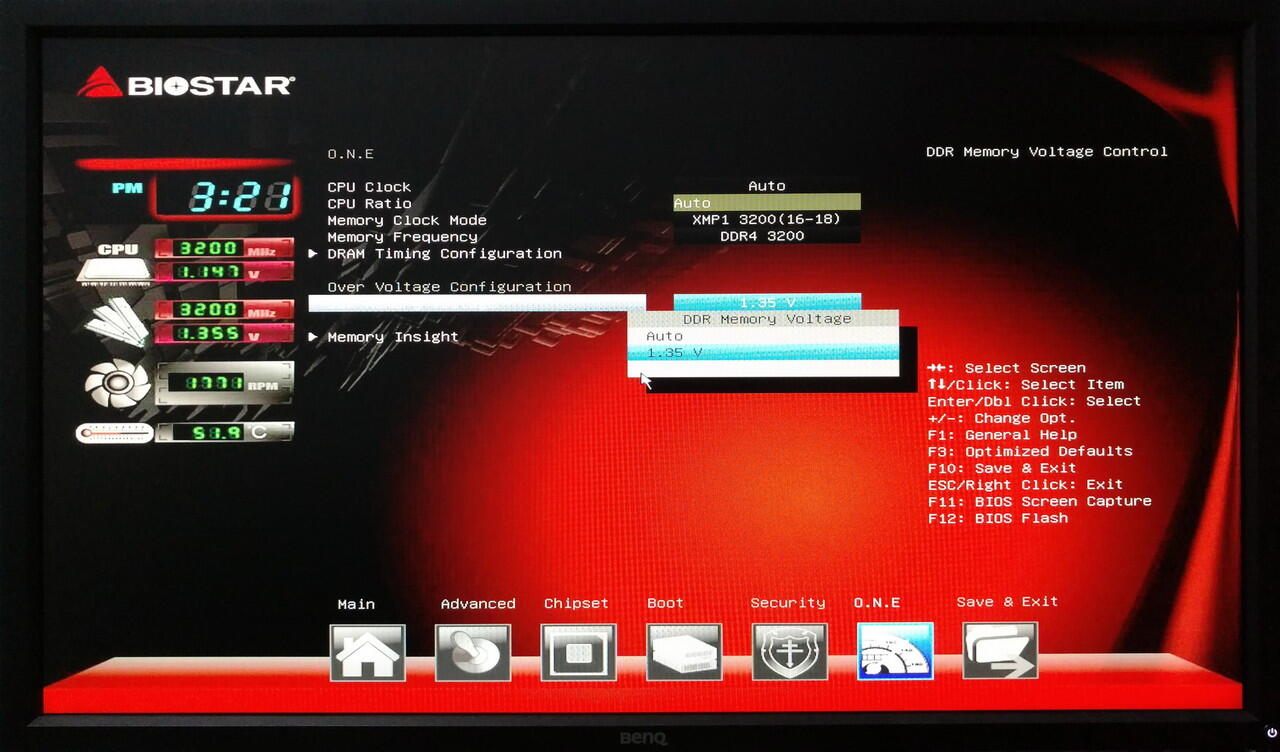
Task: Switch to the Security tab label
Action: [x=788, y=603]
